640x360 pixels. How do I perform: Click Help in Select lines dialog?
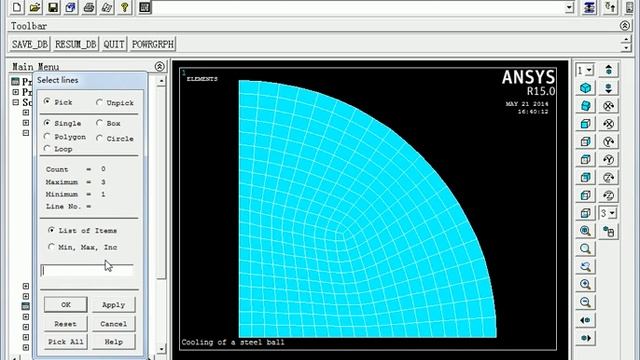[113, 342]
